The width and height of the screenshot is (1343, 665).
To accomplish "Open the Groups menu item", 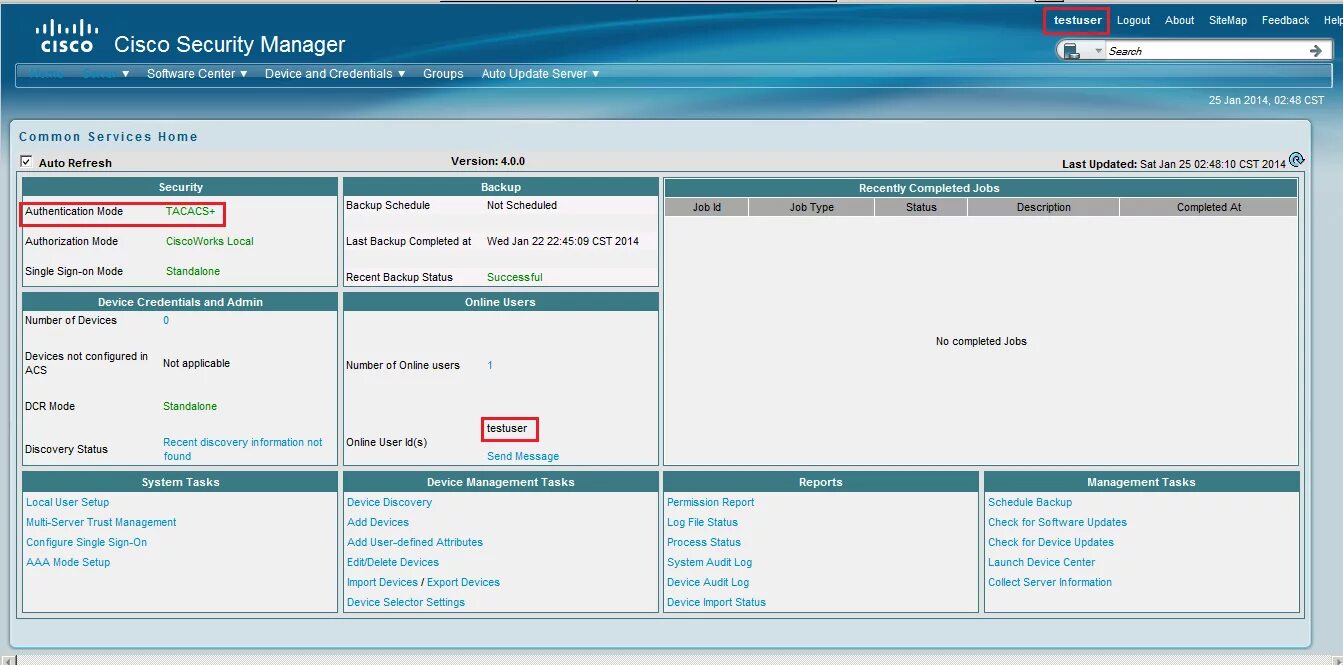I will click(x=443, y=73).
